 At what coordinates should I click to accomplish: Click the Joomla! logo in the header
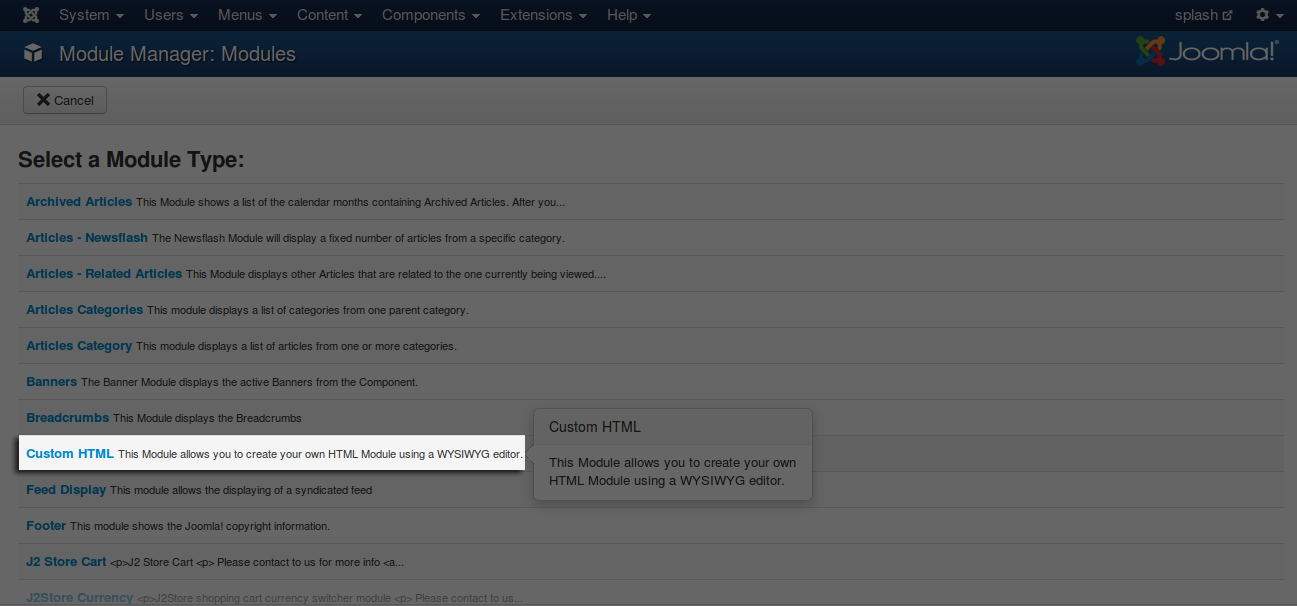1207,52
